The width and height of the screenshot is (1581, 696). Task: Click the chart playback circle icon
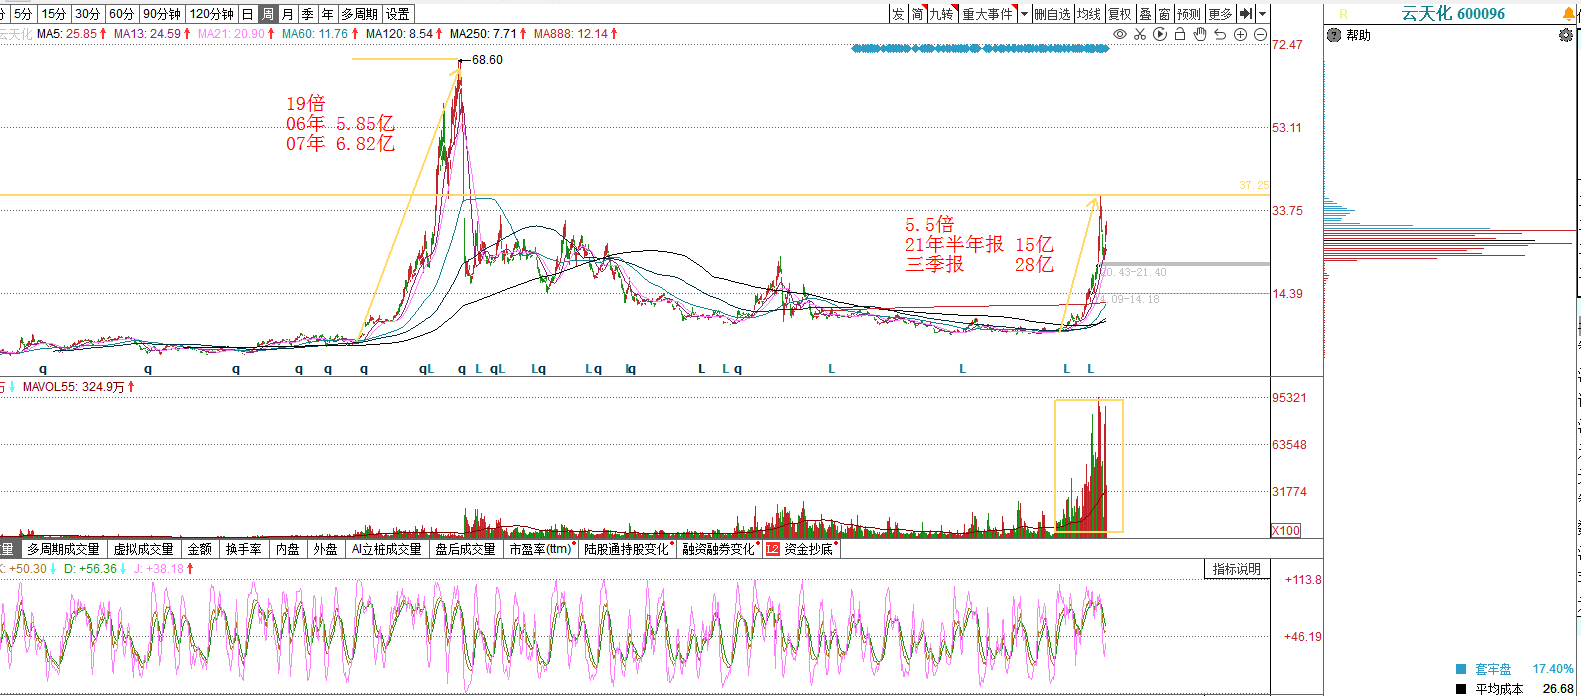pyautogui.click(x=1160, y=34)
